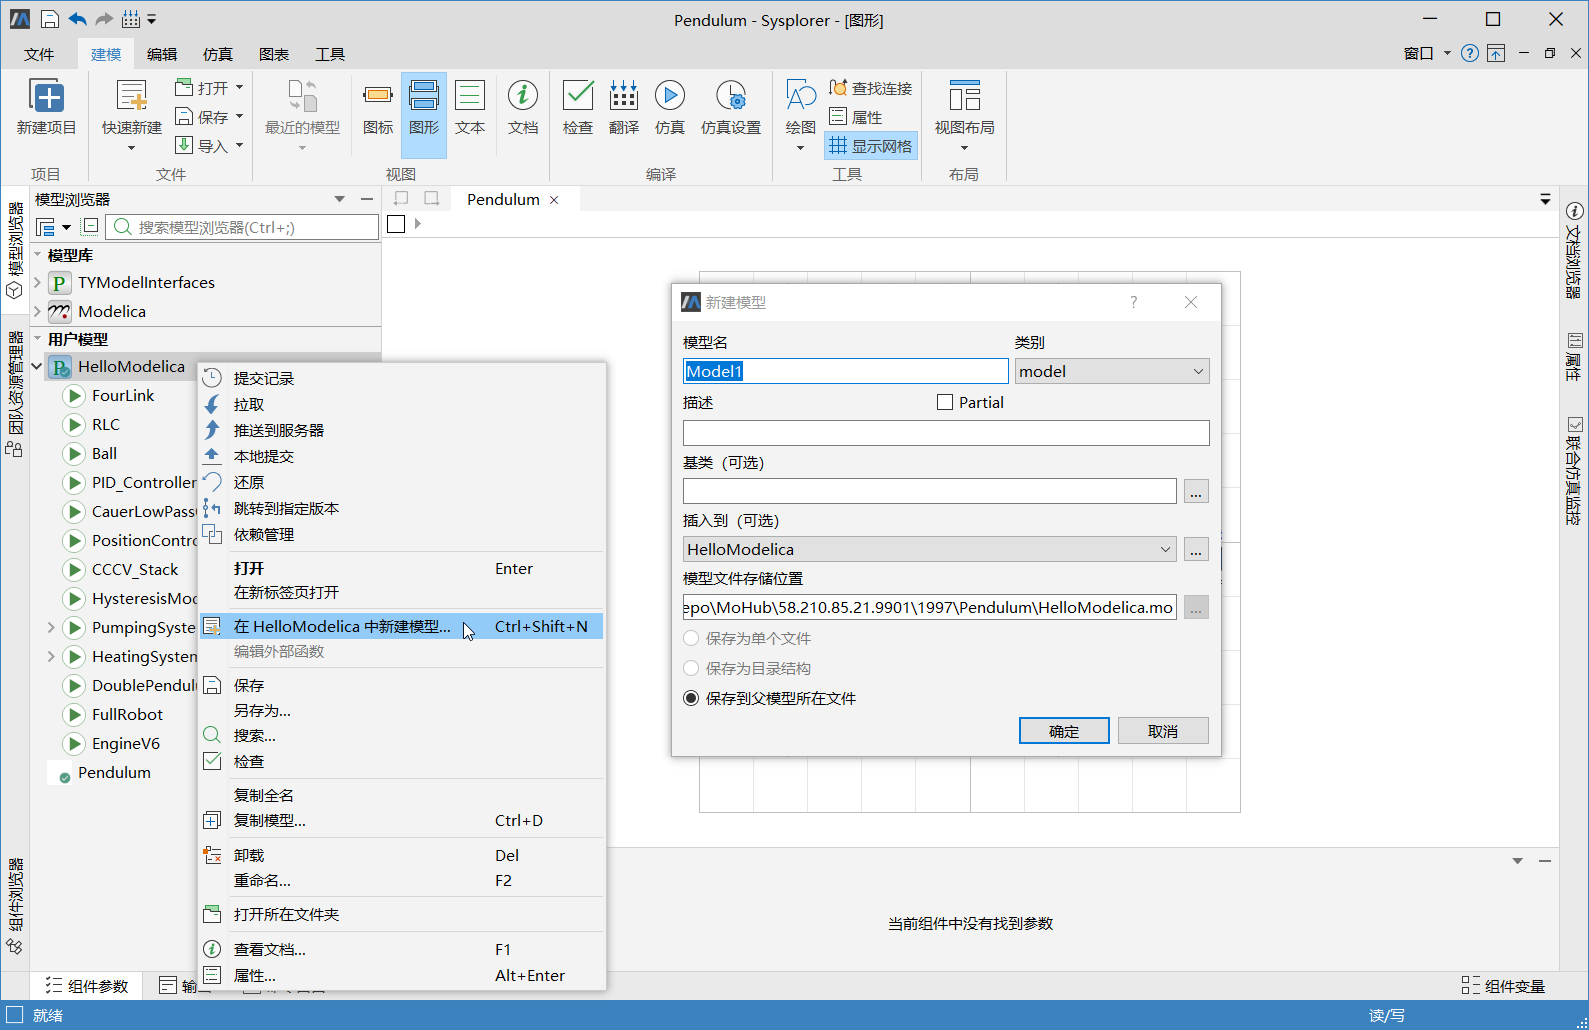1589x1030 pixels.
Task: Click the collapse-all icon in model browser
Action: (90, 227)
